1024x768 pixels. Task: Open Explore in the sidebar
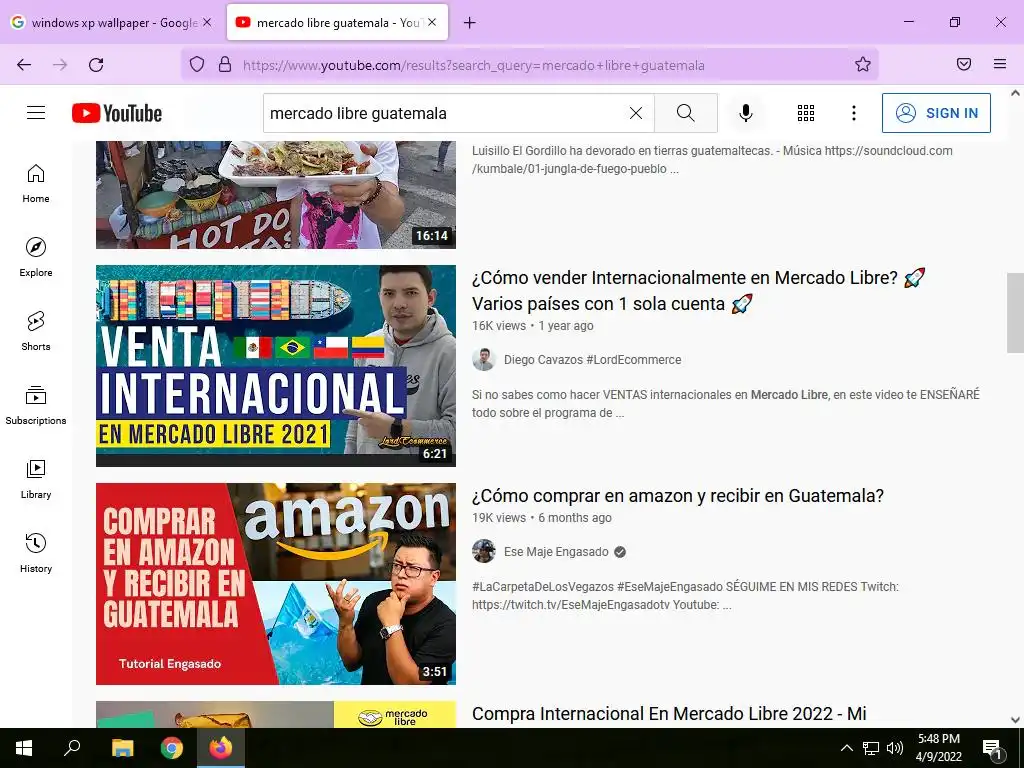pyautogui.click(x=36, y=257)
